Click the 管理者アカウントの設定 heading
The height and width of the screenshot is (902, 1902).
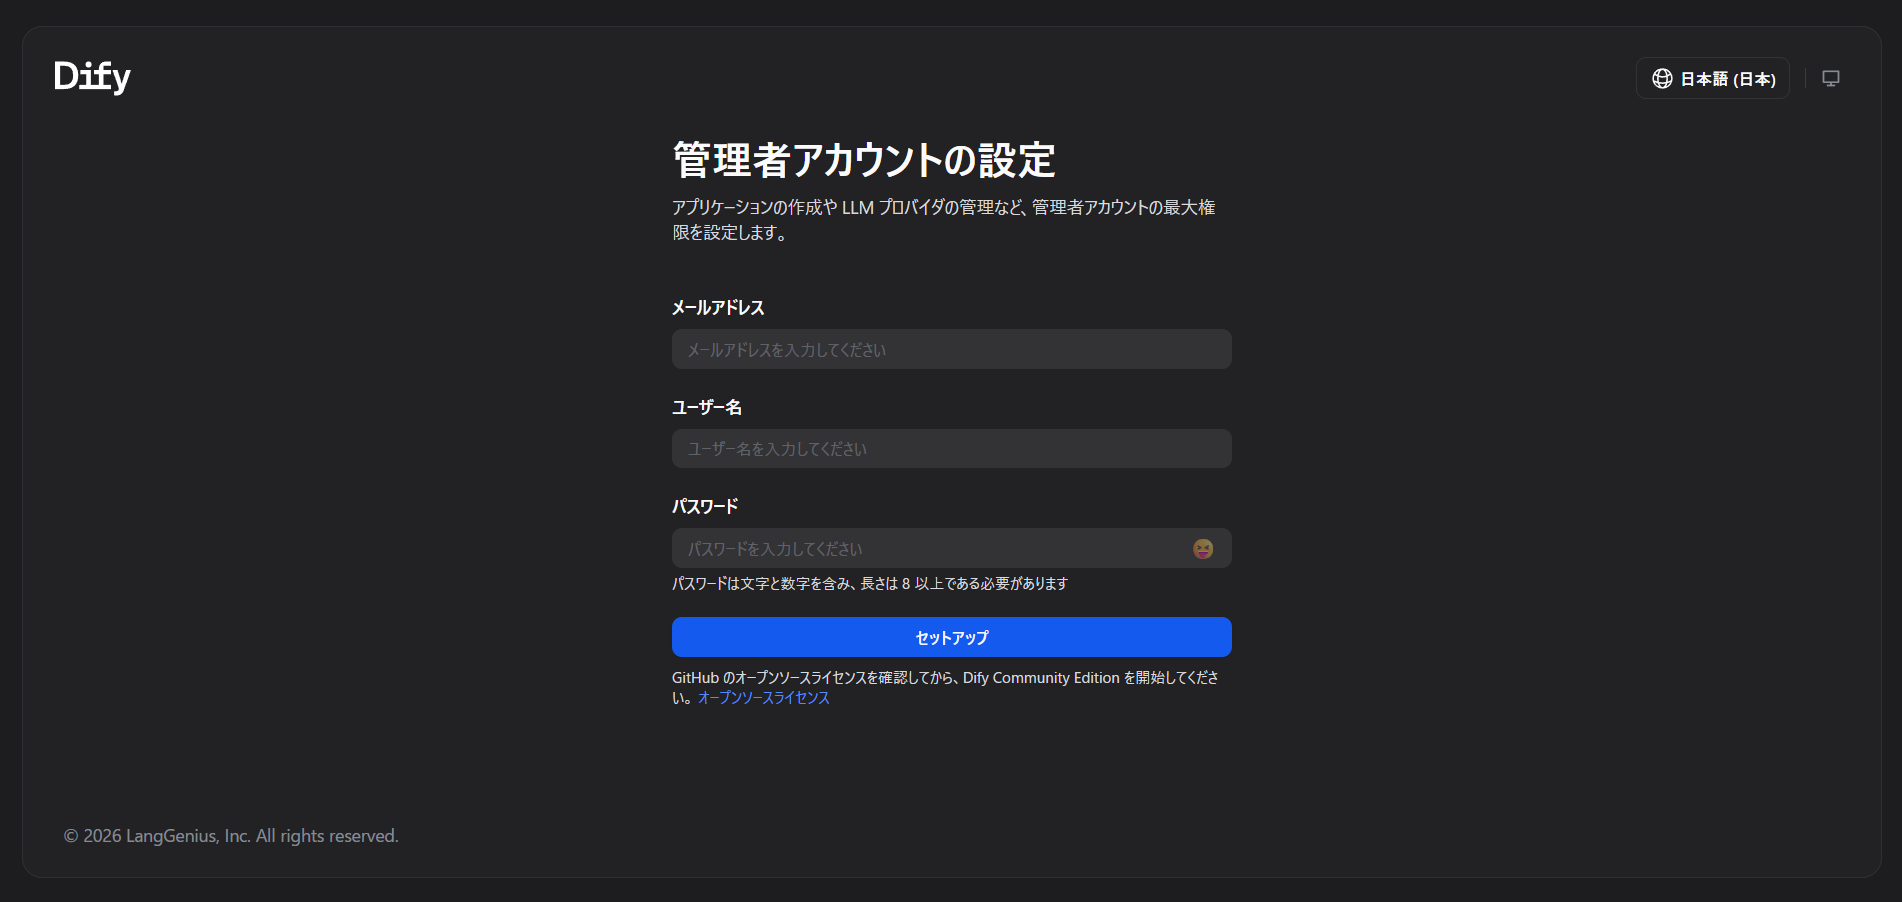(864, 160)
